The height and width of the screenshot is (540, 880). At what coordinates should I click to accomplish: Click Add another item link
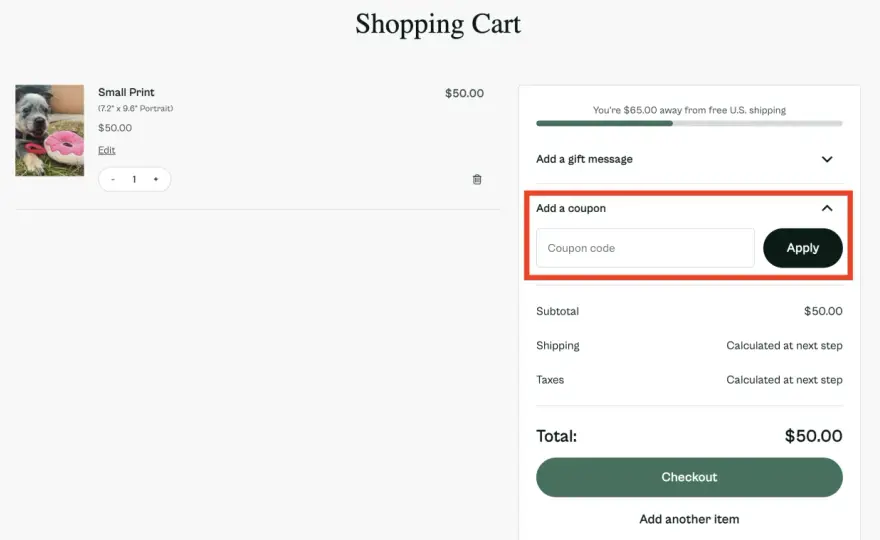pyautogui.click(x=689, y=519)
